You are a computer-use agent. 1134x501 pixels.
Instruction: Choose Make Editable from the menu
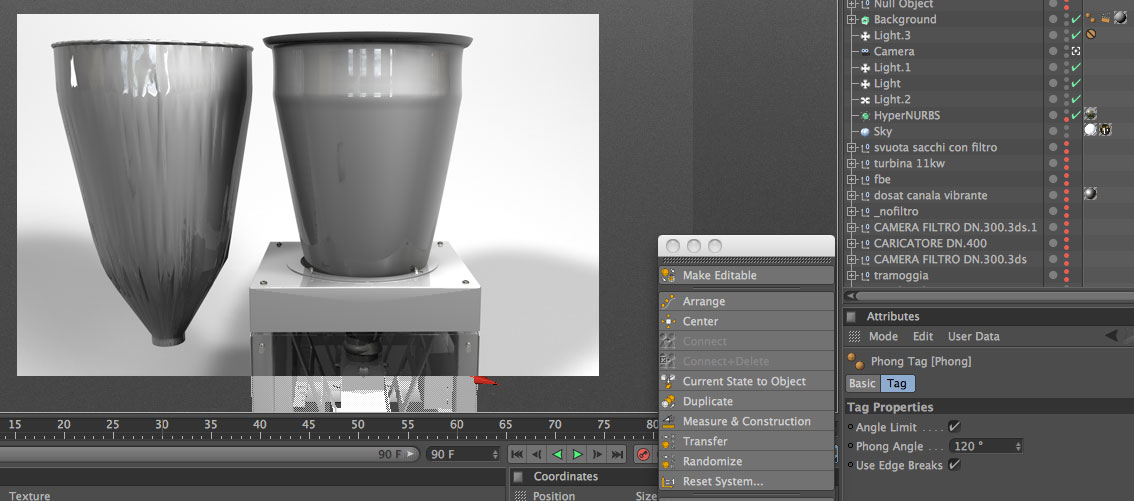(x=719, y=275)
